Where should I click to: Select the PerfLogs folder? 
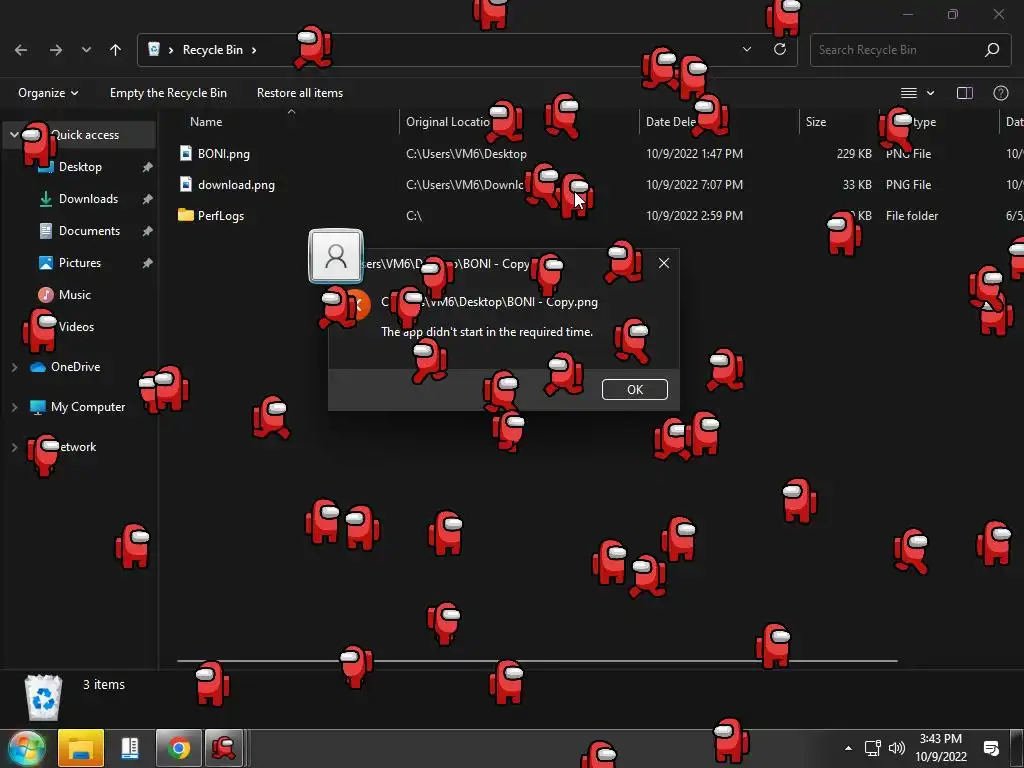[221, 216]
